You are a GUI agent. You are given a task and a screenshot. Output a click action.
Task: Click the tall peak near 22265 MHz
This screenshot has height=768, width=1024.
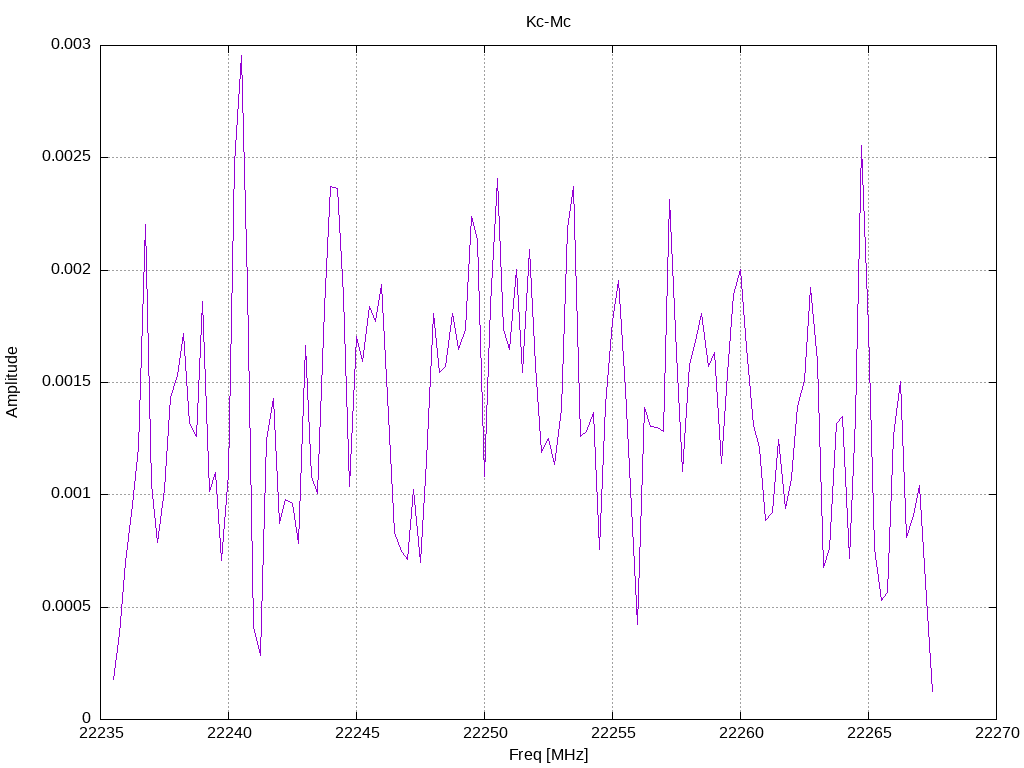[861, 146]
